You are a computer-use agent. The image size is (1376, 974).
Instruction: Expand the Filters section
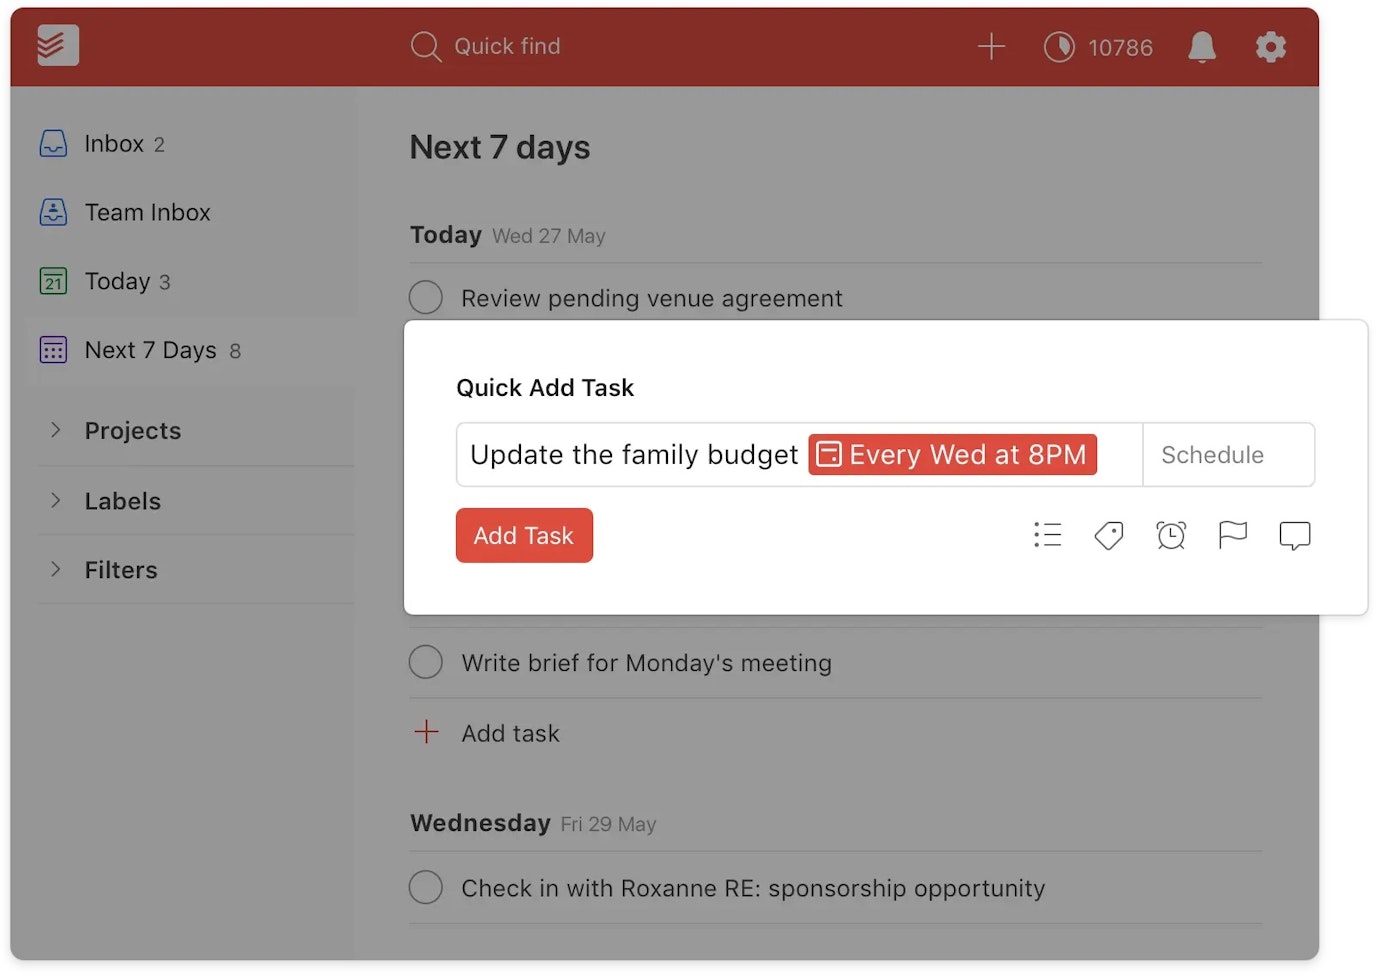point(56,569)
